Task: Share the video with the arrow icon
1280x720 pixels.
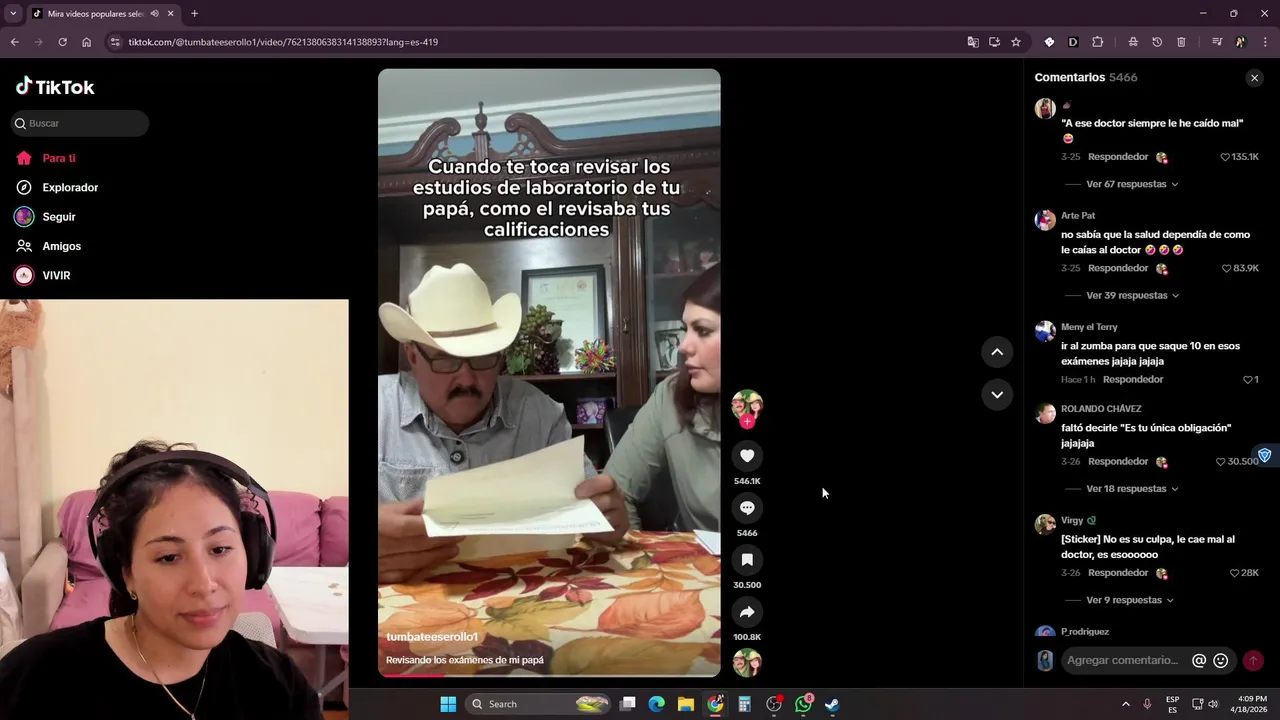Action: 747,612
